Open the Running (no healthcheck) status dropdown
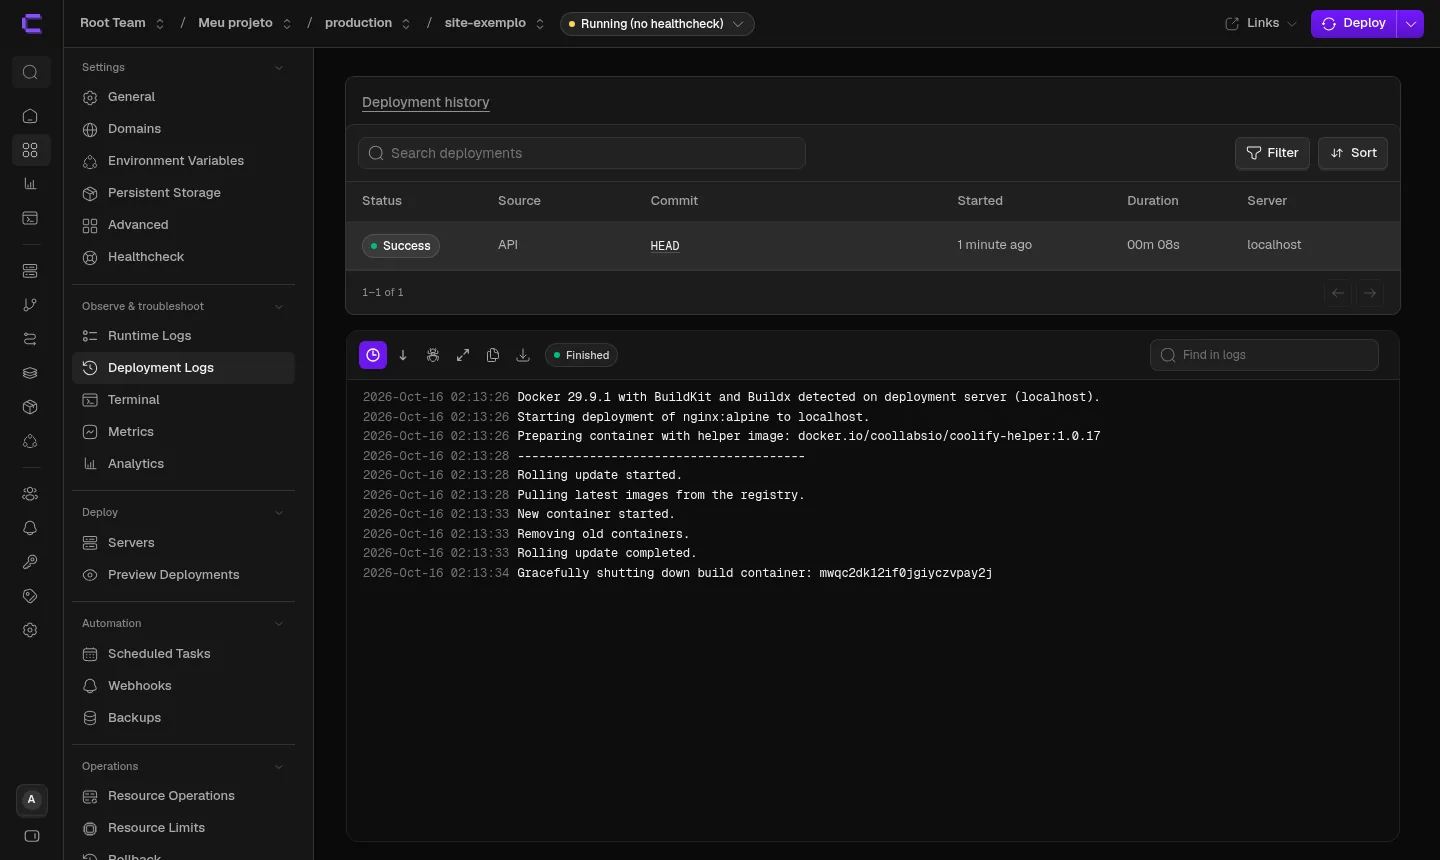The image size is (1440, 860). click(x=657, y=24)
